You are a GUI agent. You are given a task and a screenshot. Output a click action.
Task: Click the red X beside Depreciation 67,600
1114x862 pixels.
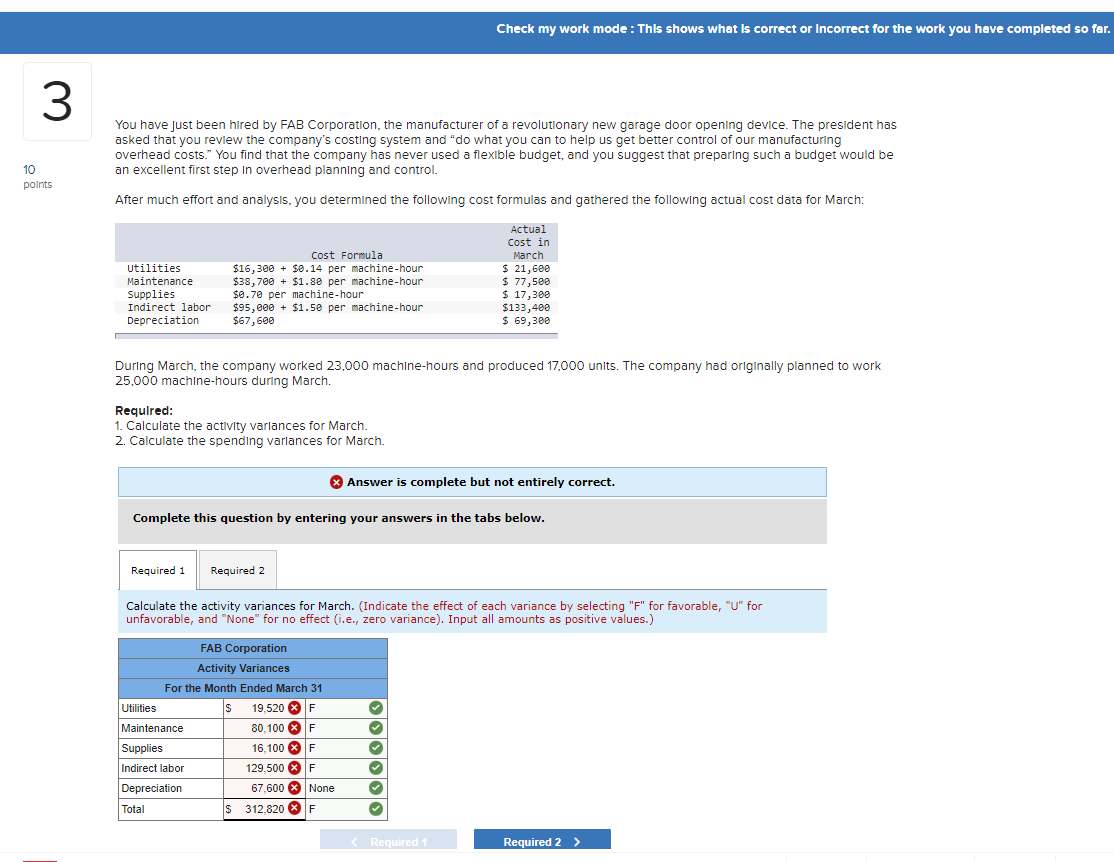[295, 787]
